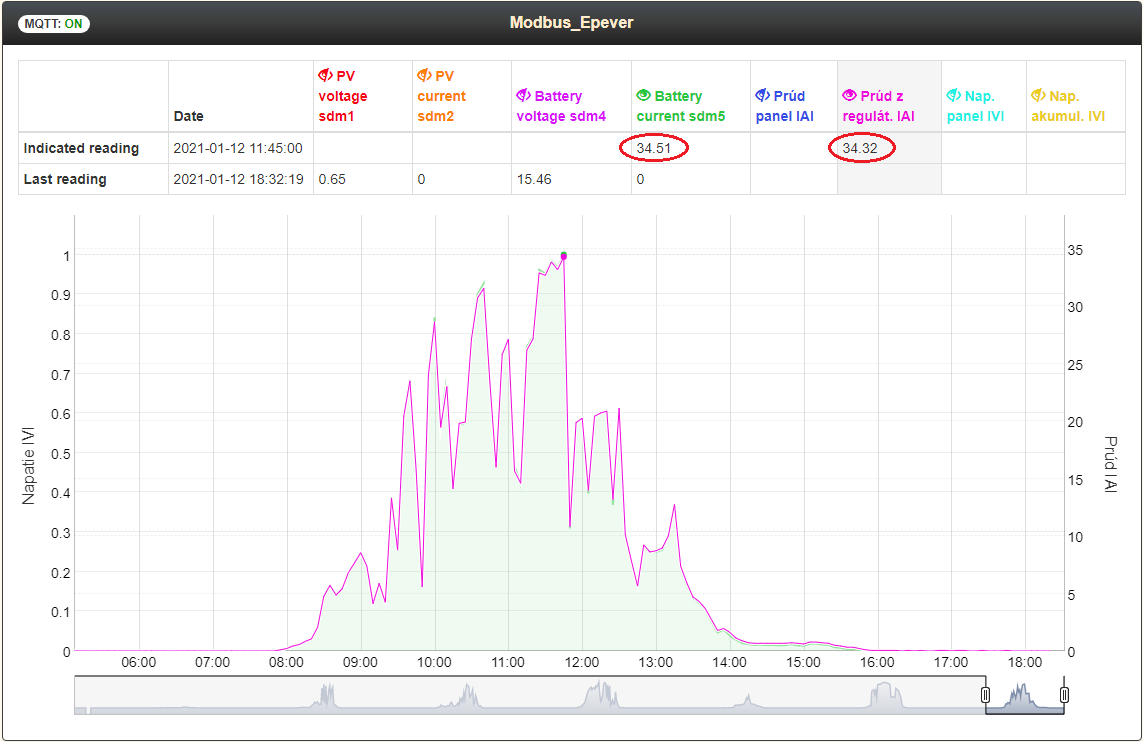The image size is (1145, 744).
Task: Select indicated date 2021-01-12 11:45:00
Action: (x=238, y=148)
